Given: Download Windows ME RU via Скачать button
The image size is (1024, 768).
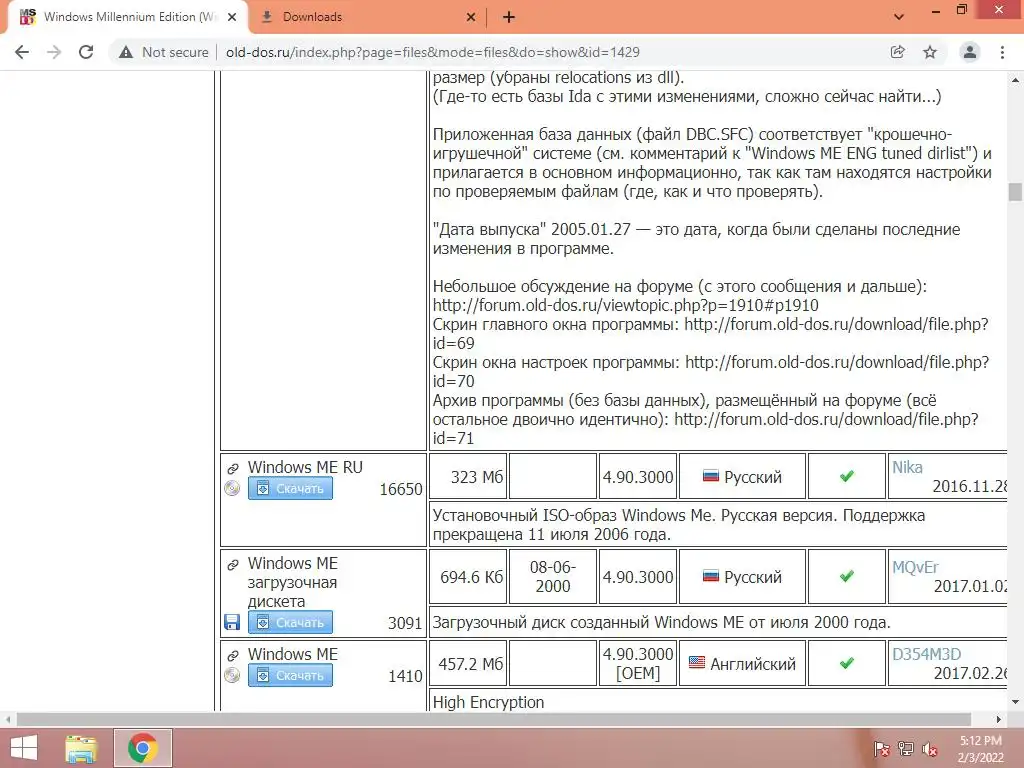Looking at the screenshot, I should click(x=290, y=488).
